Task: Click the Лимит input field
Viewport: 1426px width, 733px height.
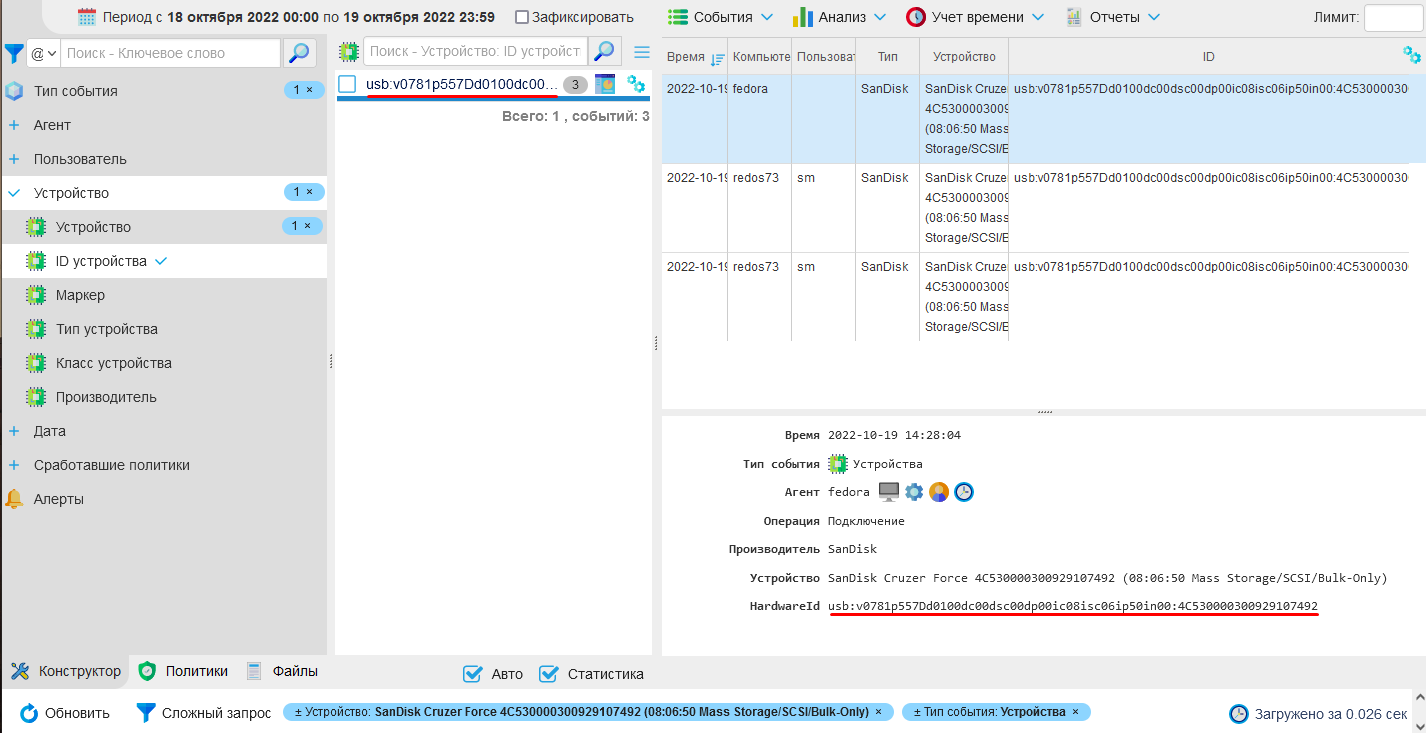Action: 1391,18
